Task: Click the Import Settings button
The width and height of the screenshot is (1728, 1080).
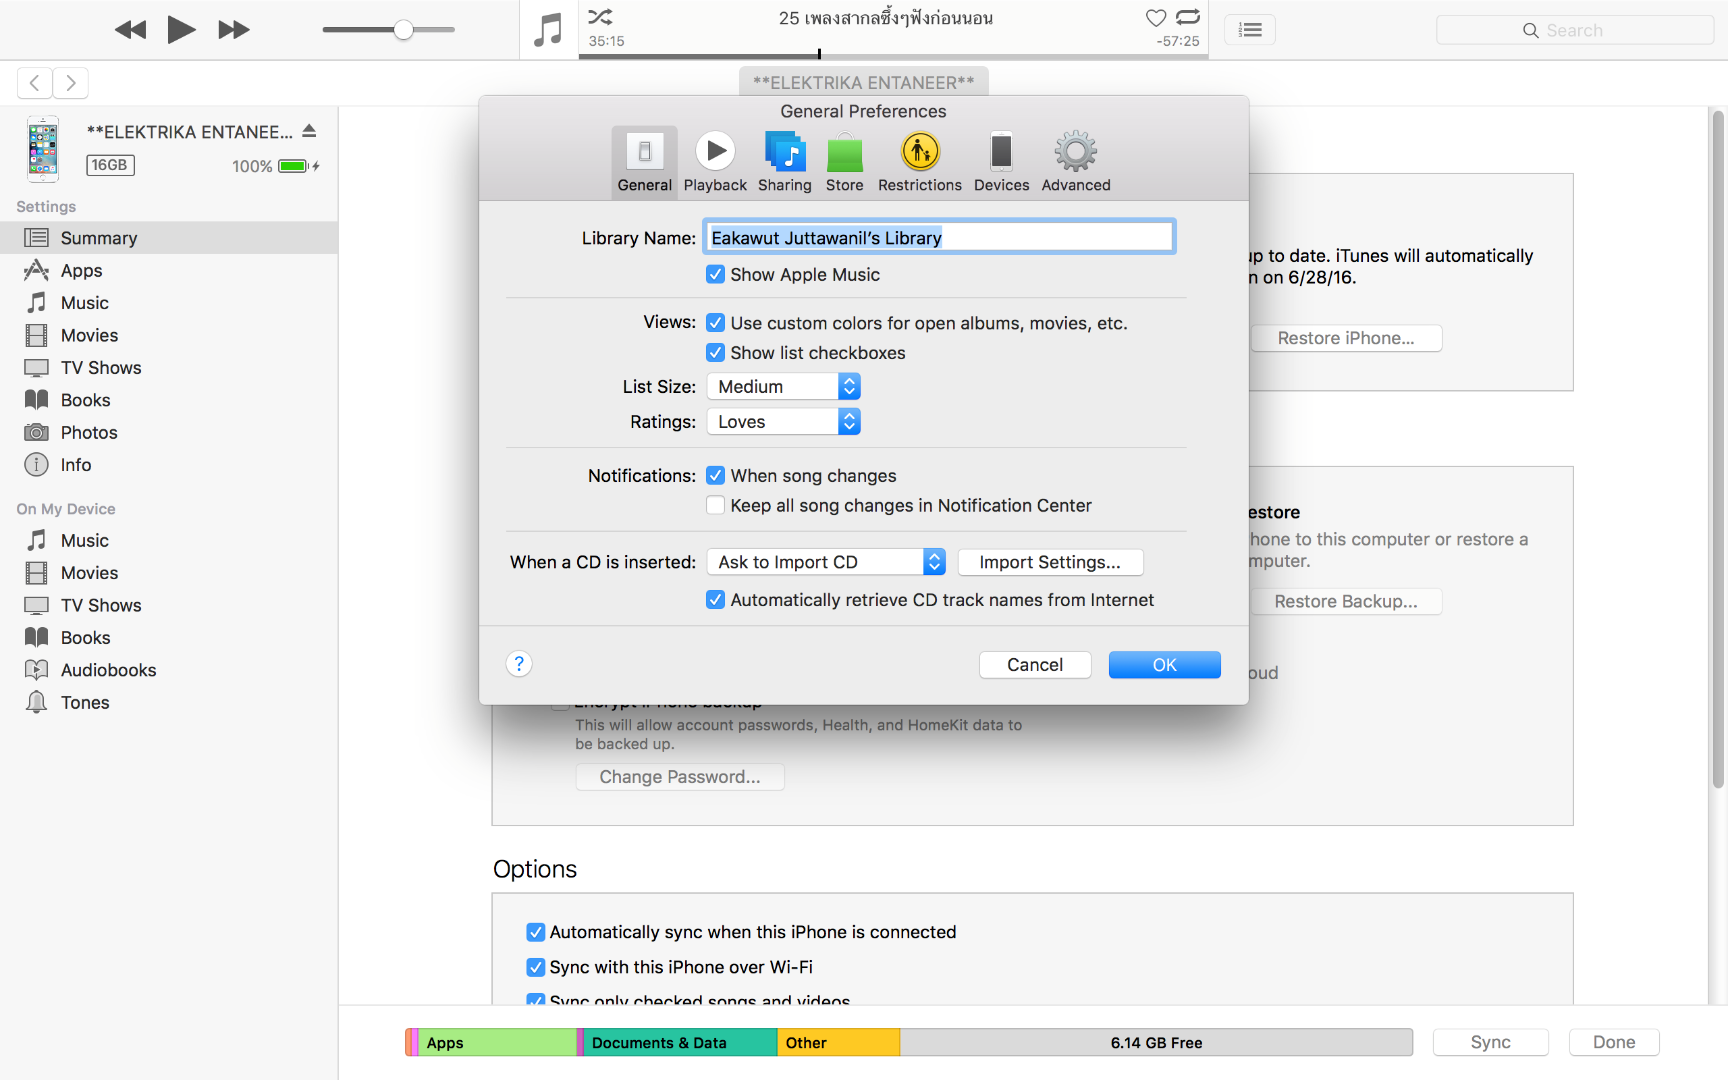Action: (x=1050, y=562)
